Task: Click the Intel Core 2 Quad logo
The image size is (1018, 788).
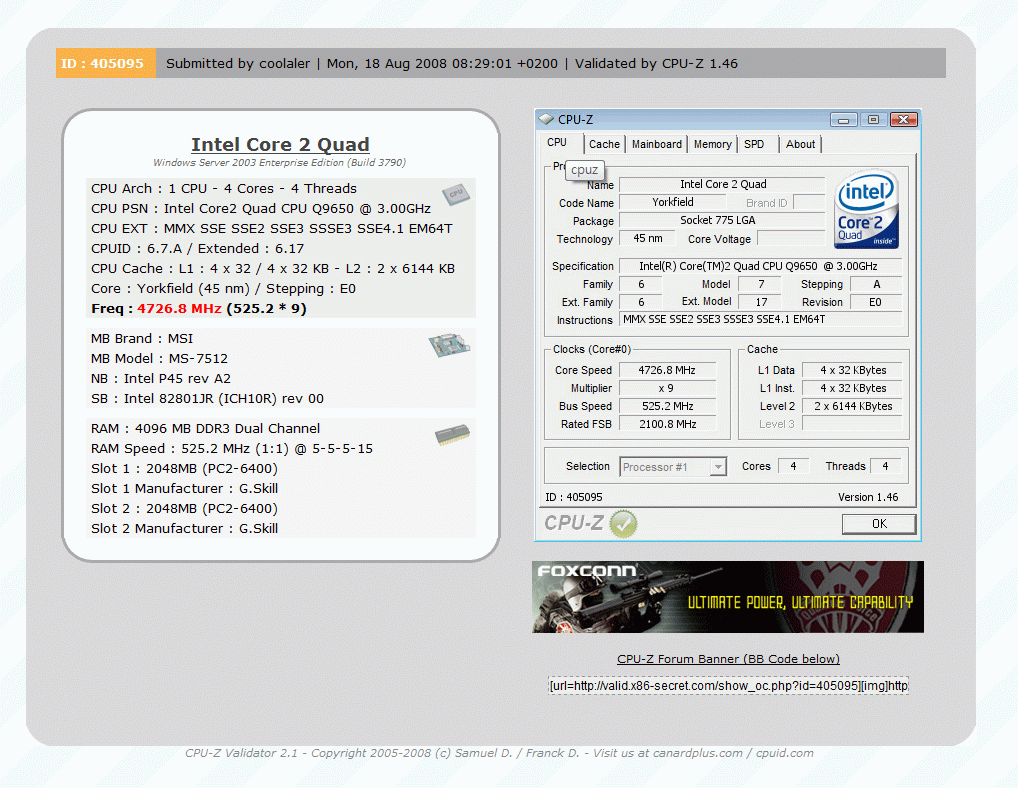Action: coord(866,210)
